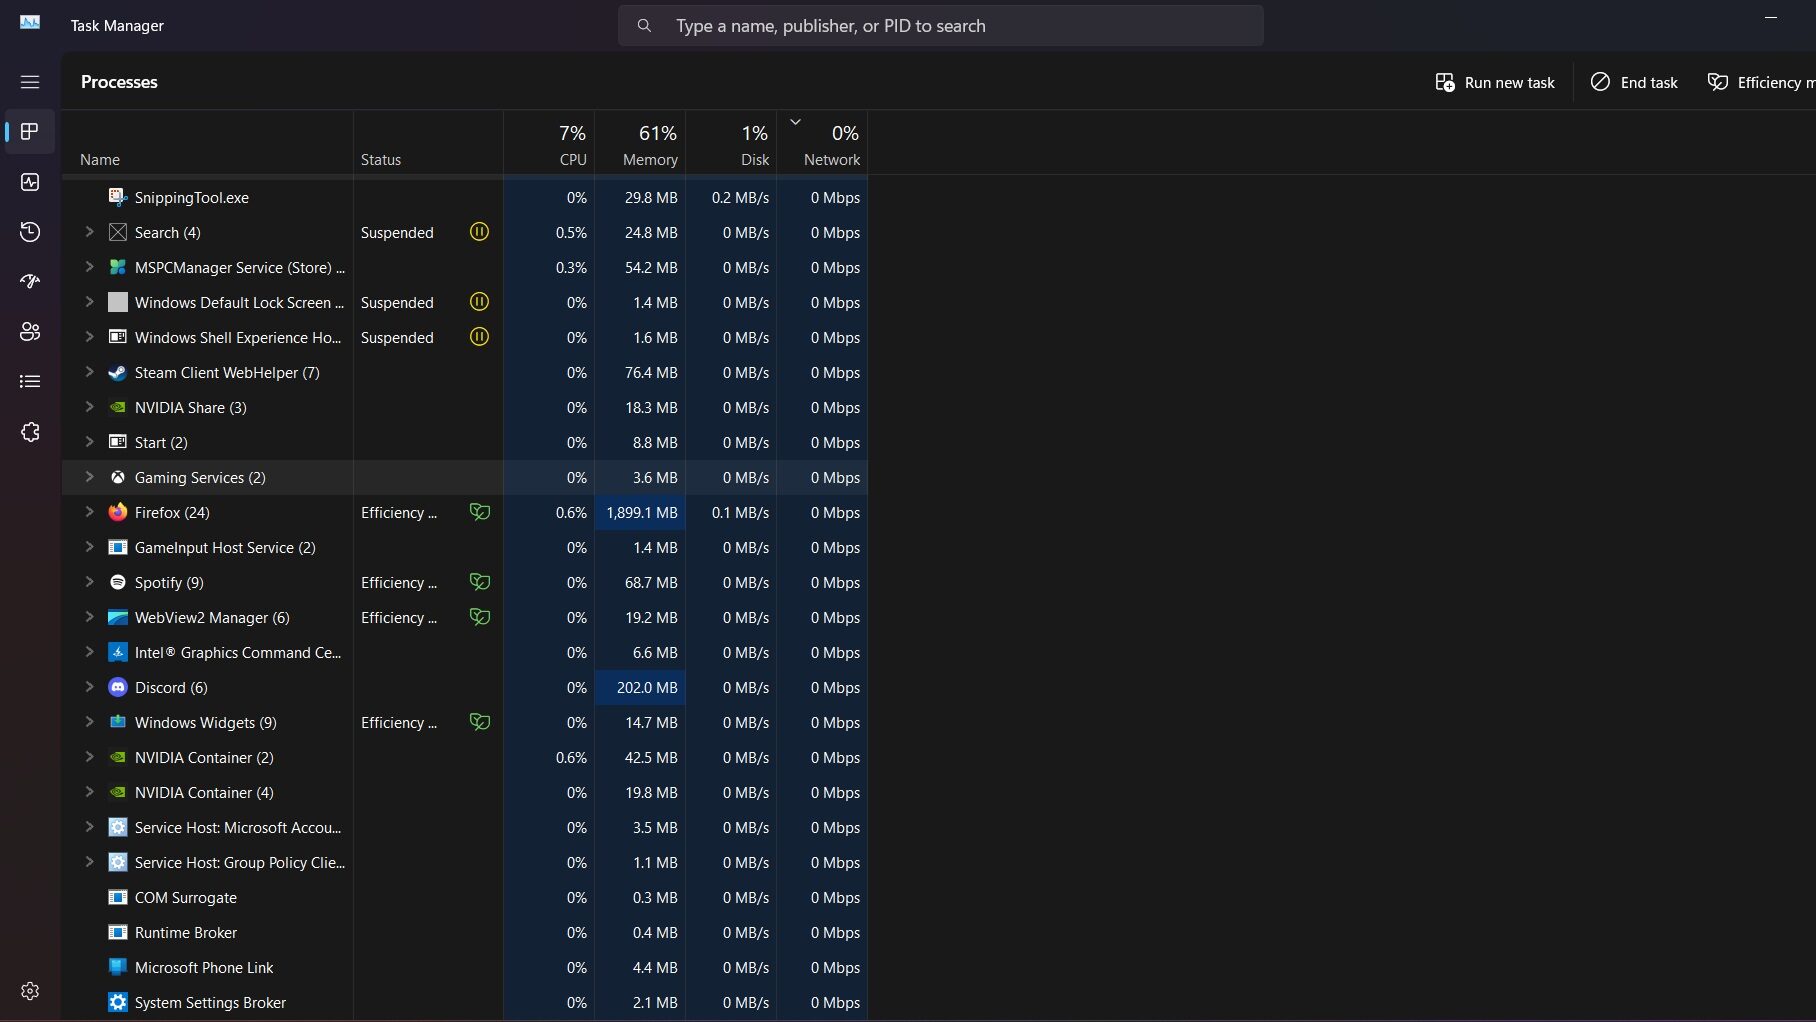
Task: Sort processes by Status column
Action: (x=428, y=143)
